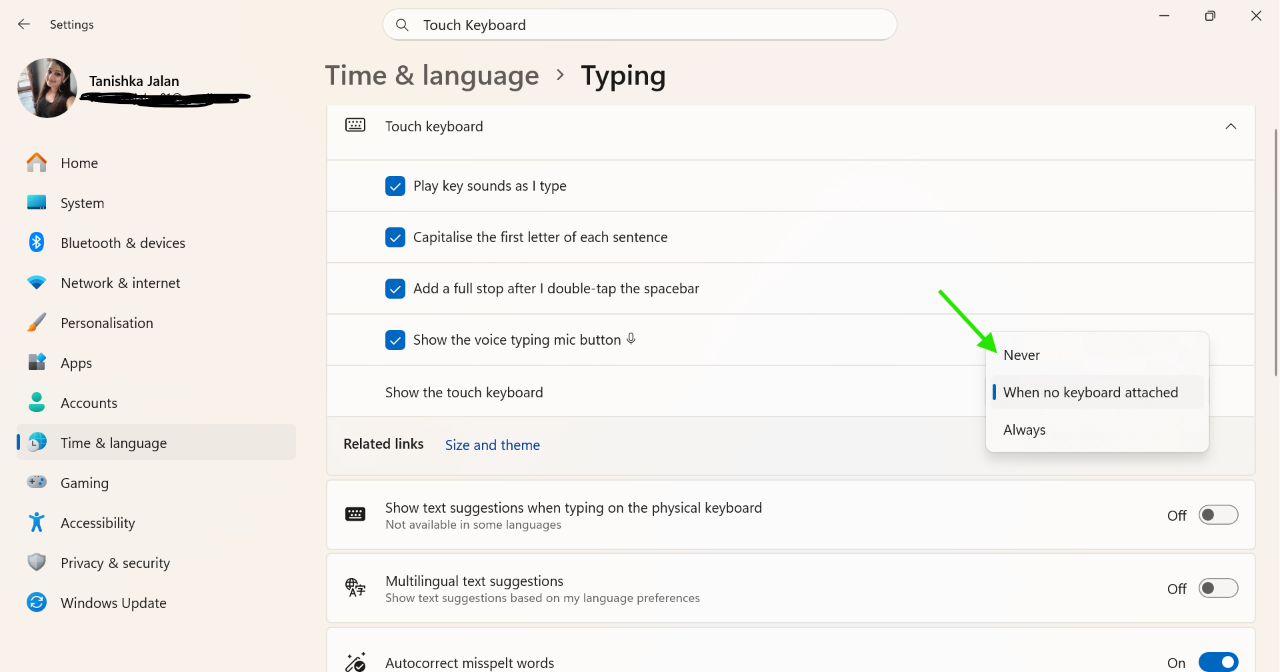Click the Related links label
1280x672 pixels.
click(x=383, y=444)
